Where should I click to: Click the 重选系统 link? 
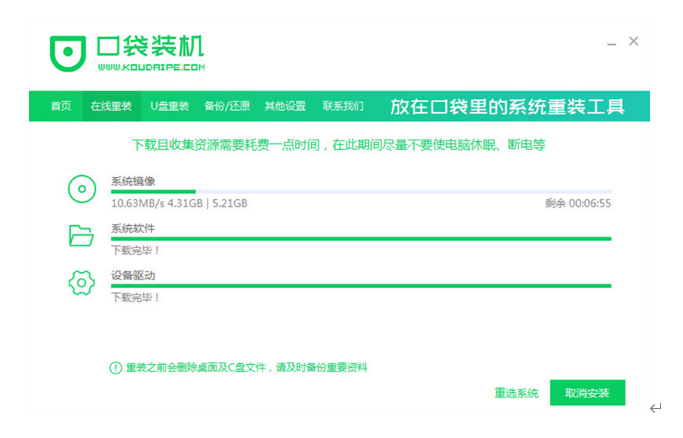click(516, 393)
